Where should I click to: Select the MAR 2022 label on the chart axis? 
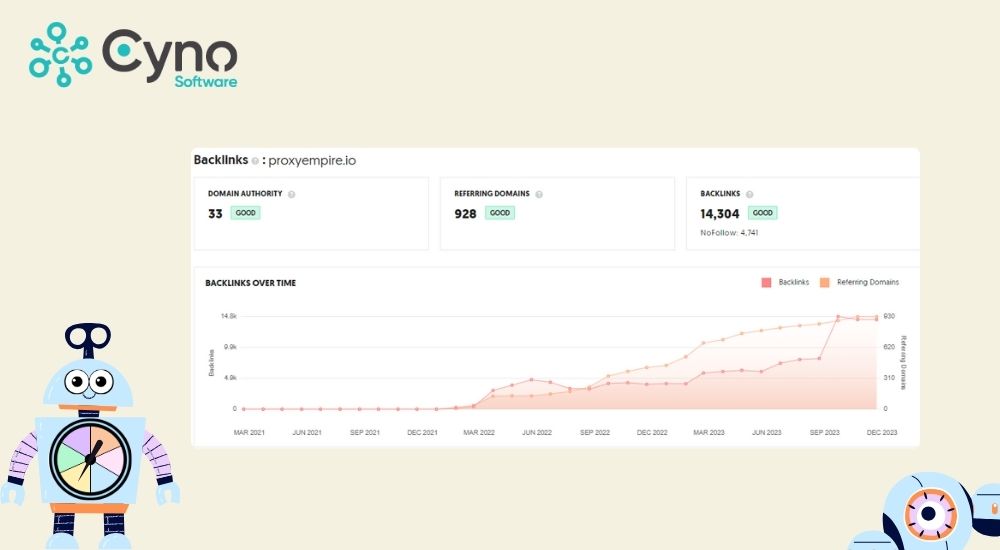pyautogui.click(x=479, y=433)
